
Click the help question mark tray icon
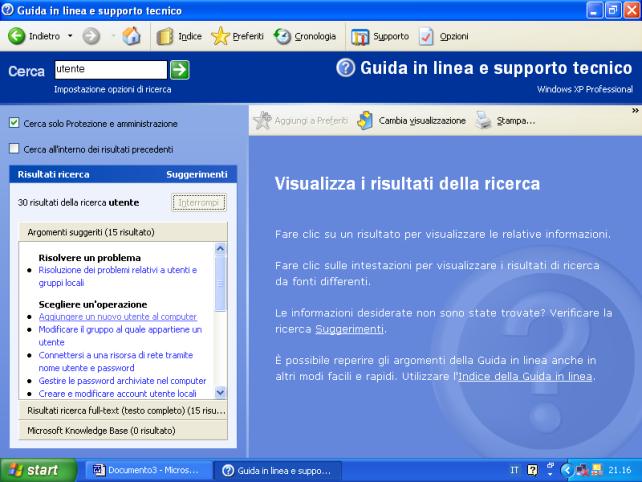tap(532, 470)
